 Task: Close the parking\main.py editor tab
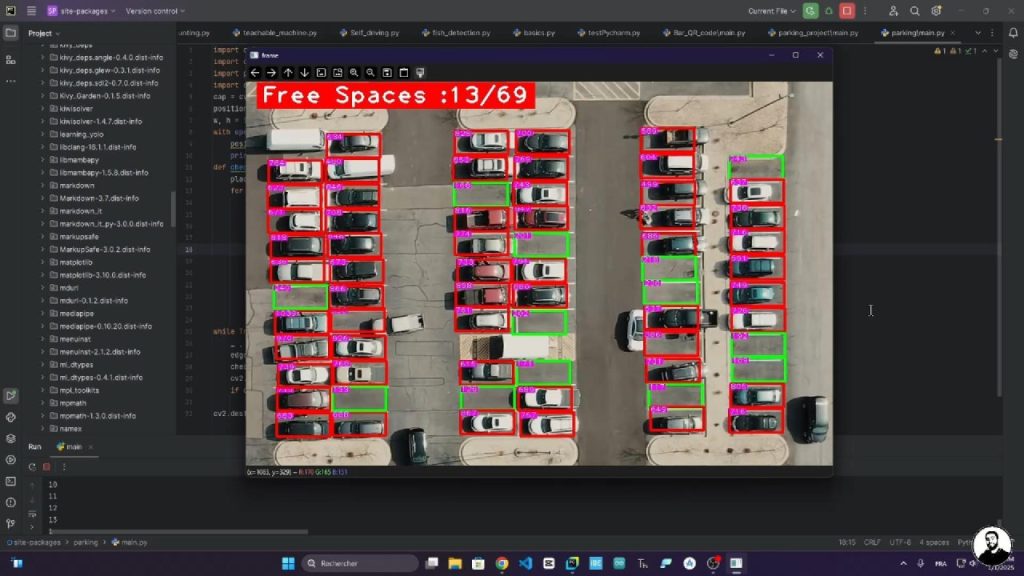pyautogui.click(x=953, y=33)
